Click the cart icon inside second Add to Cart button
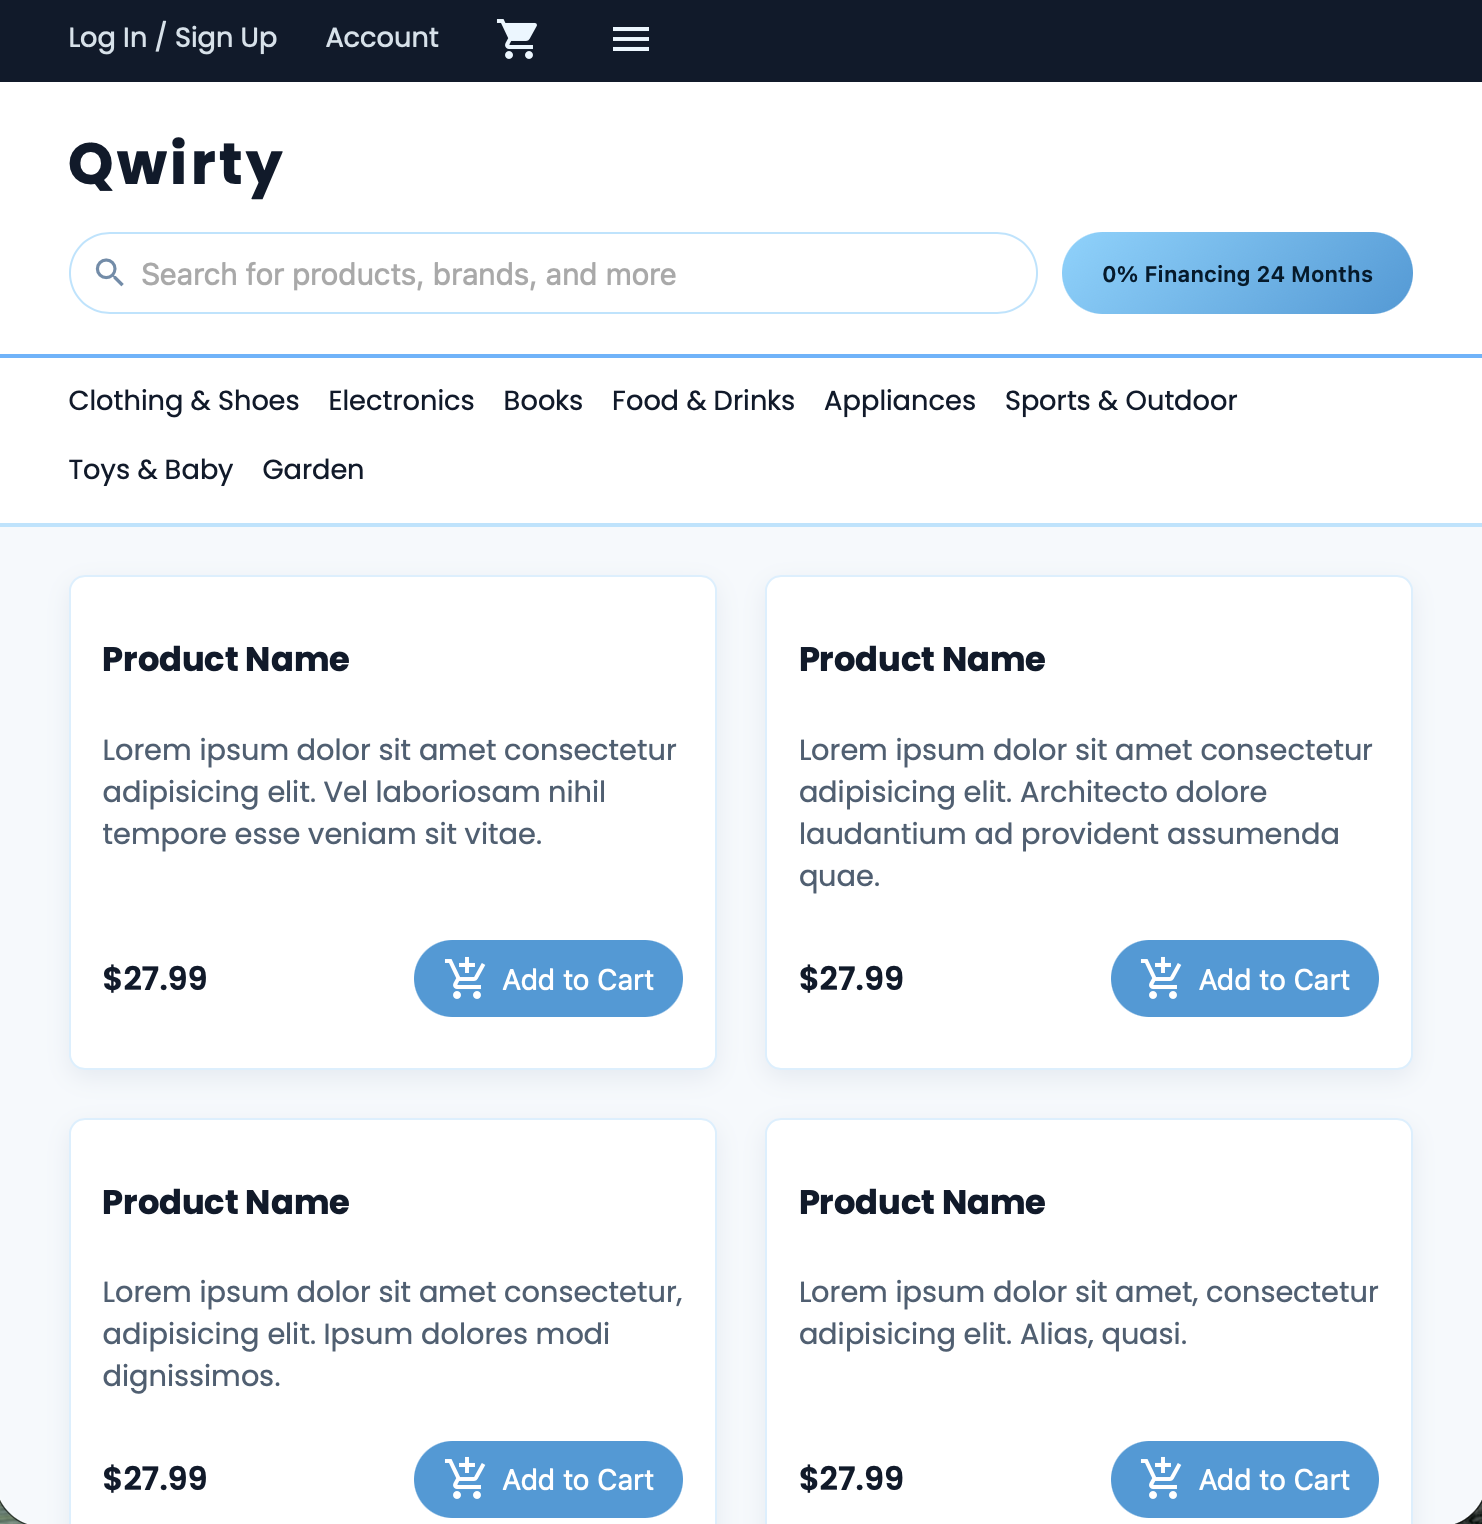The width and height of the screenshot is (1482, 1524). (x=1160, y=978)
